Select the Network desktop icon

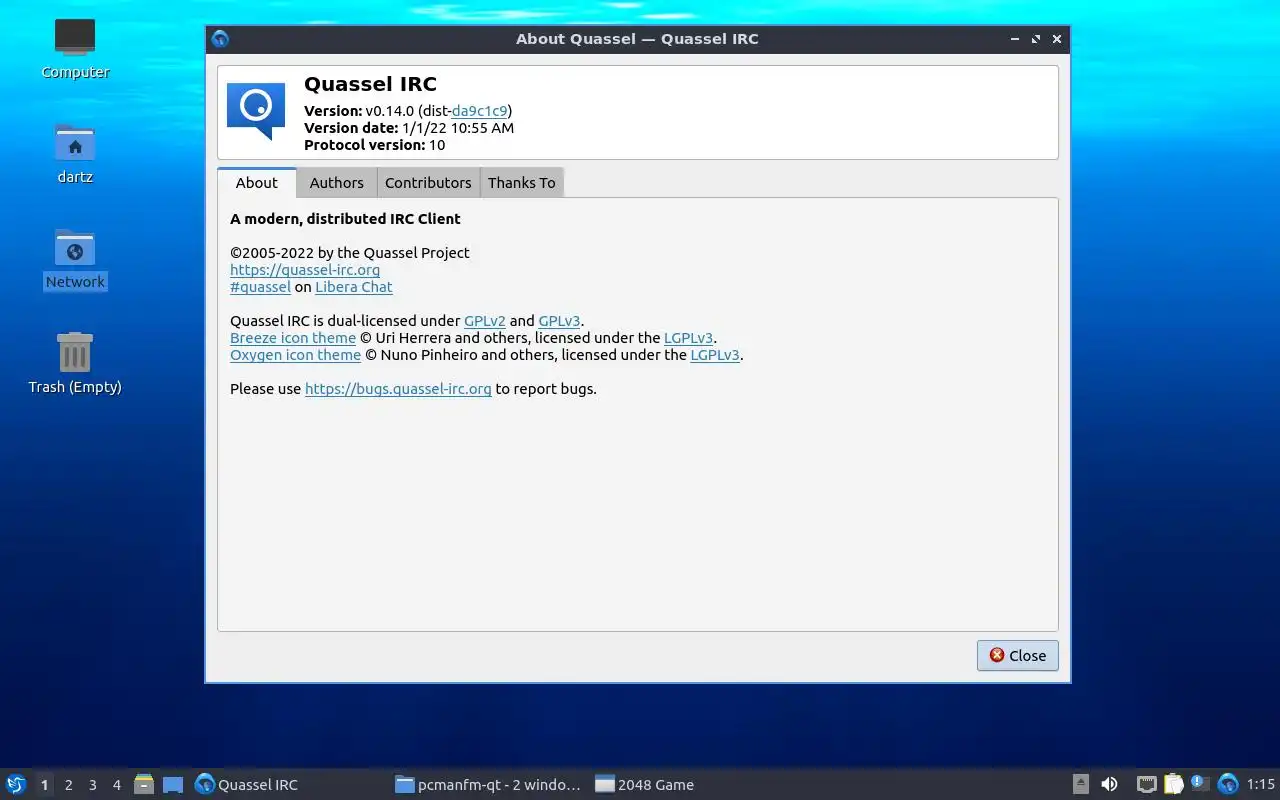coord(75,259)
